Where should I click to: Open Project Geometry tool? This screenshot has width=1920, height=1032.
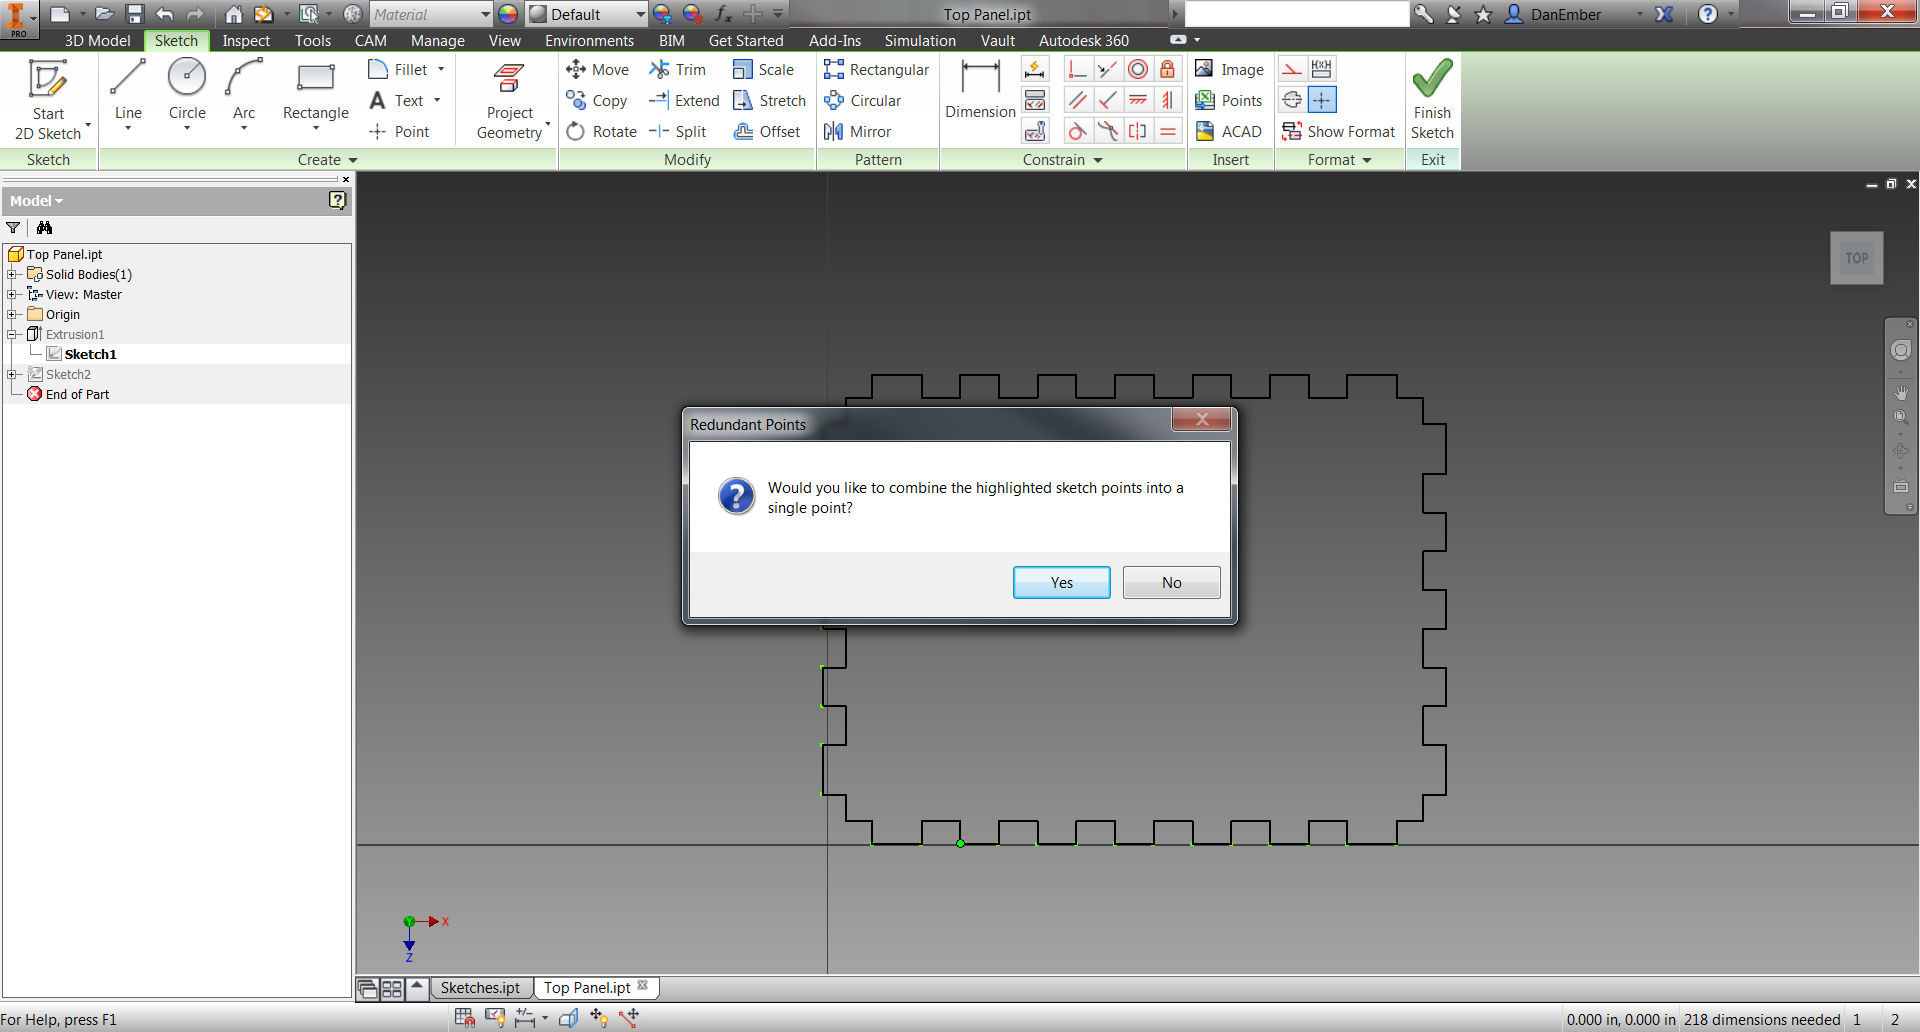click(x=510, y=100)
